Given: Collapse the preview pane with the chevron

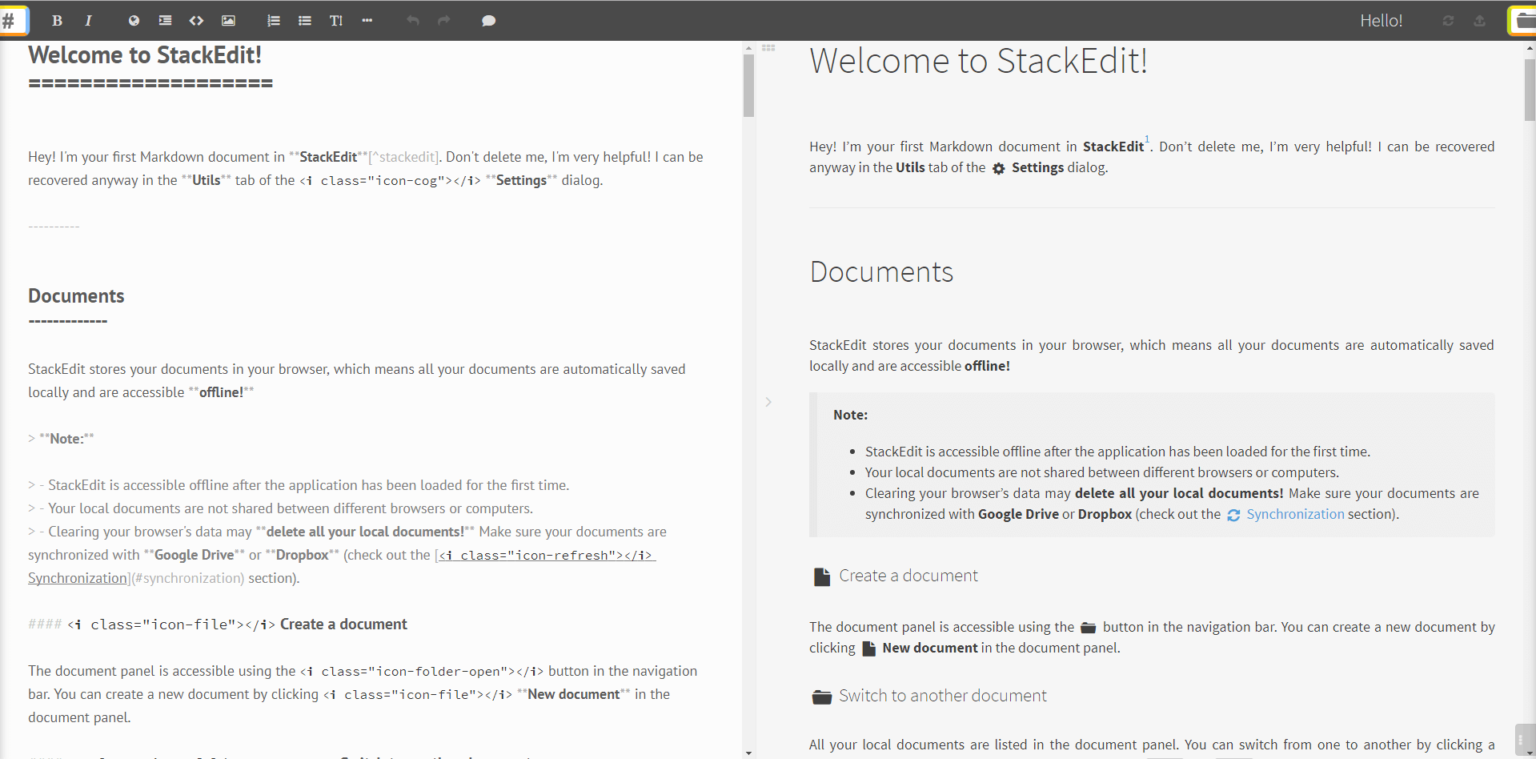Looking at the screenshot, I should (x=768, y=401).
